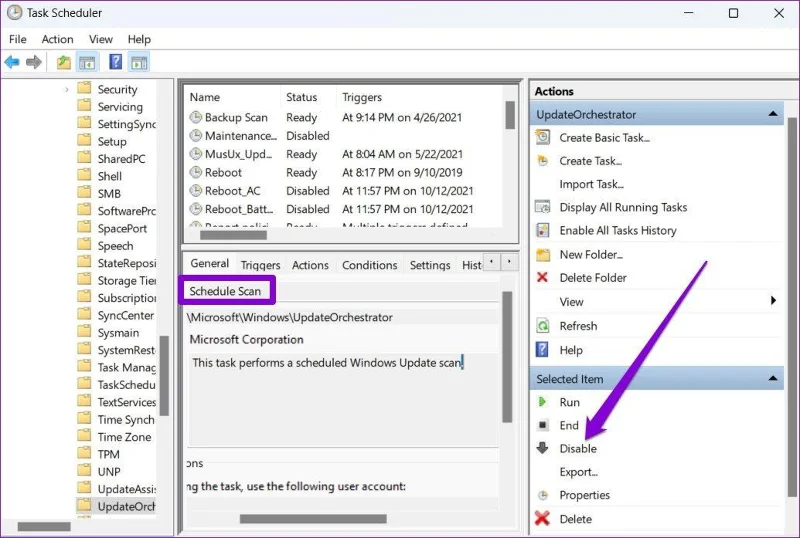Select the SharedPC folder in tree

click(x=121, y=159)
